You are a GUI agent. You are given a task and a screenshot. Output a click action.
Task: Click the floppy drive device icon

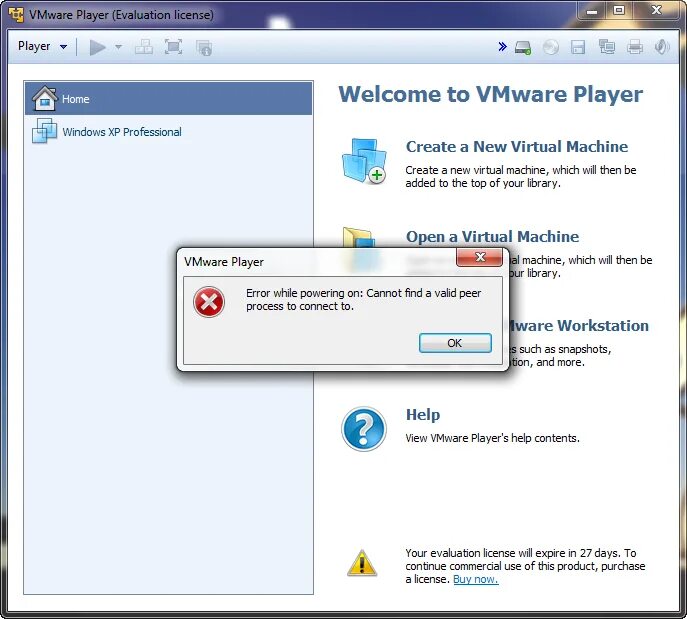click(x=578, y=47)
